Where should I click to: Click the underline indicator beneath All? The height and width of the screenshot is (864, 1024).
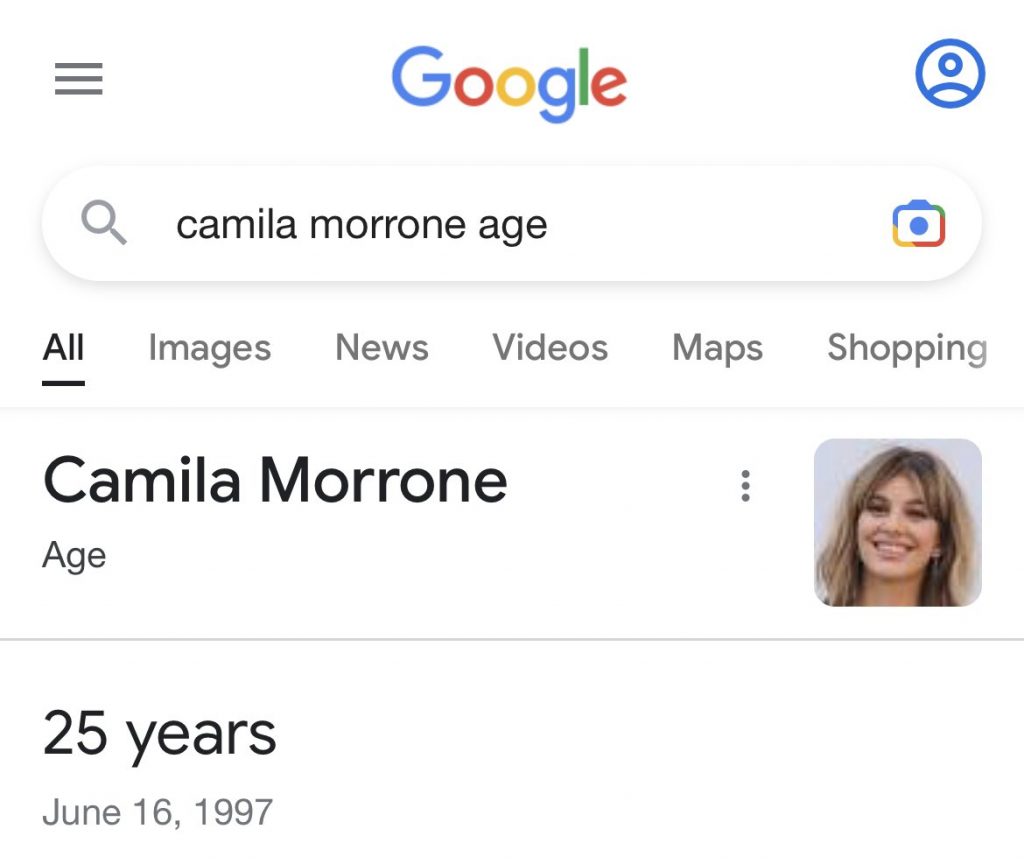[63, 382]
